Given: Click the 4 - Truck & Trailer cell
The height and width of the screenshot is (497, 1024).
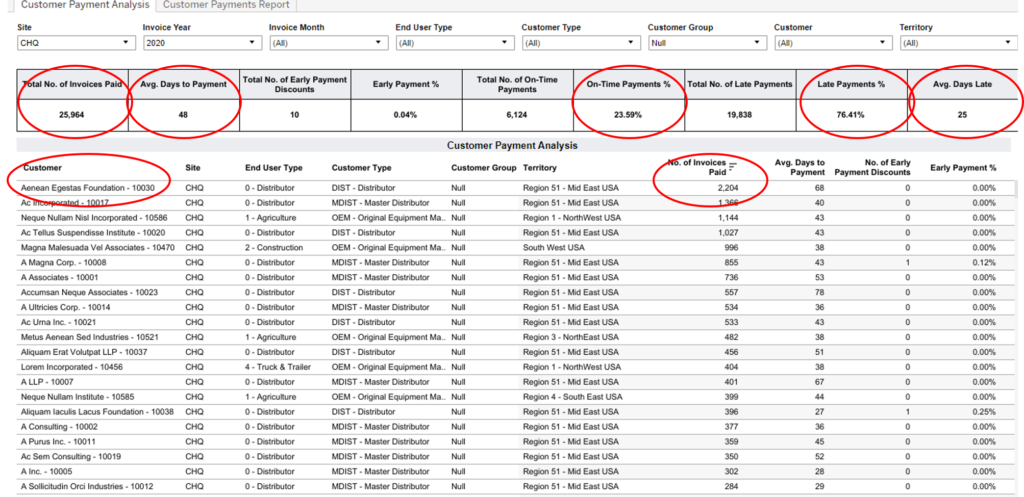Looking at the screenshot, I should pos(278,367).
